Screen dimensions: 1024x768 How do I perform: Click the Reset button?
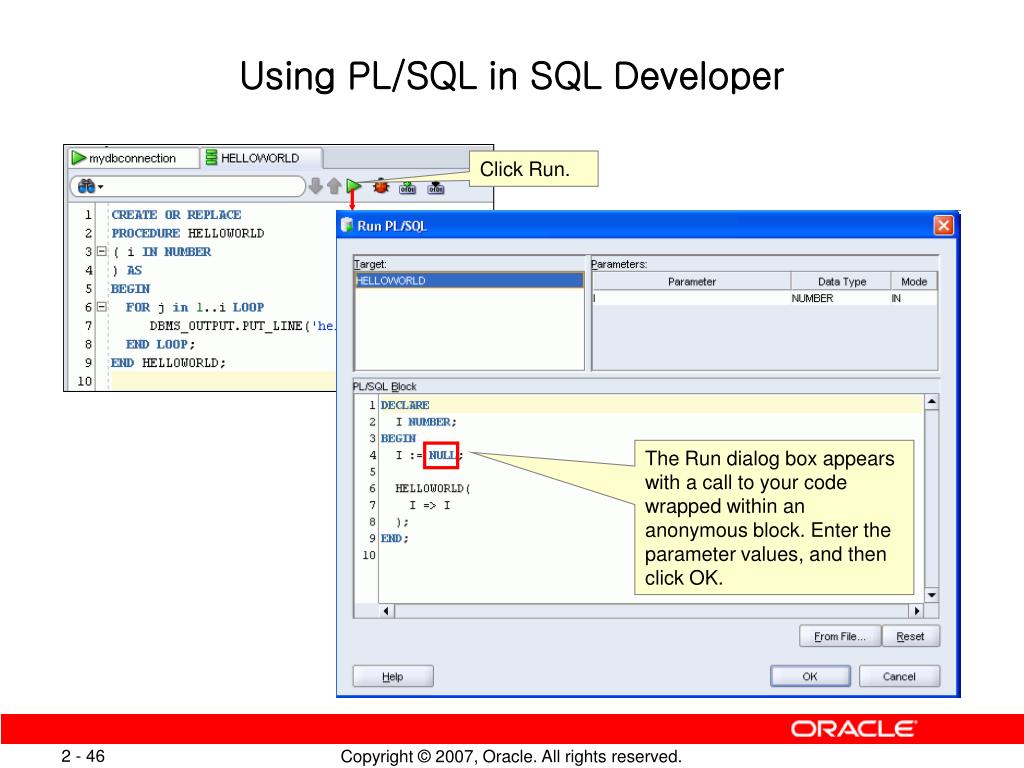pyautogui.click(x=910, y=636)
